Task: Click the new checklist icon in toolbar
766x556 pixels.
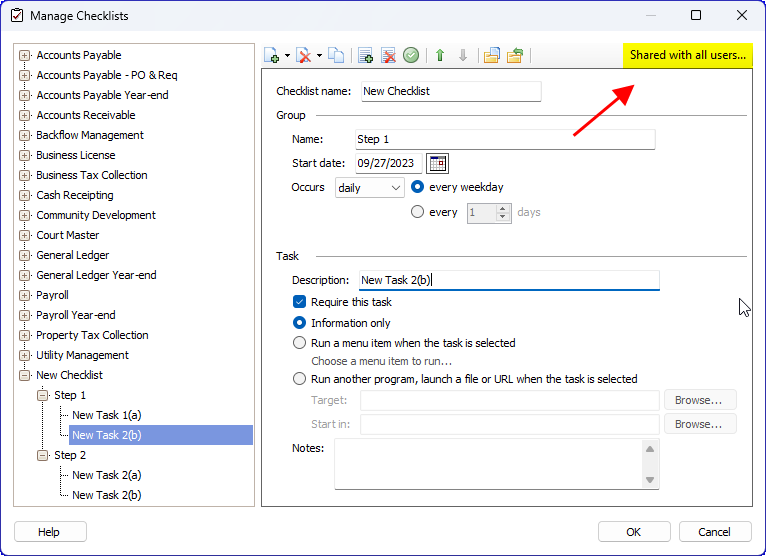Action: [x=272, y=56]
